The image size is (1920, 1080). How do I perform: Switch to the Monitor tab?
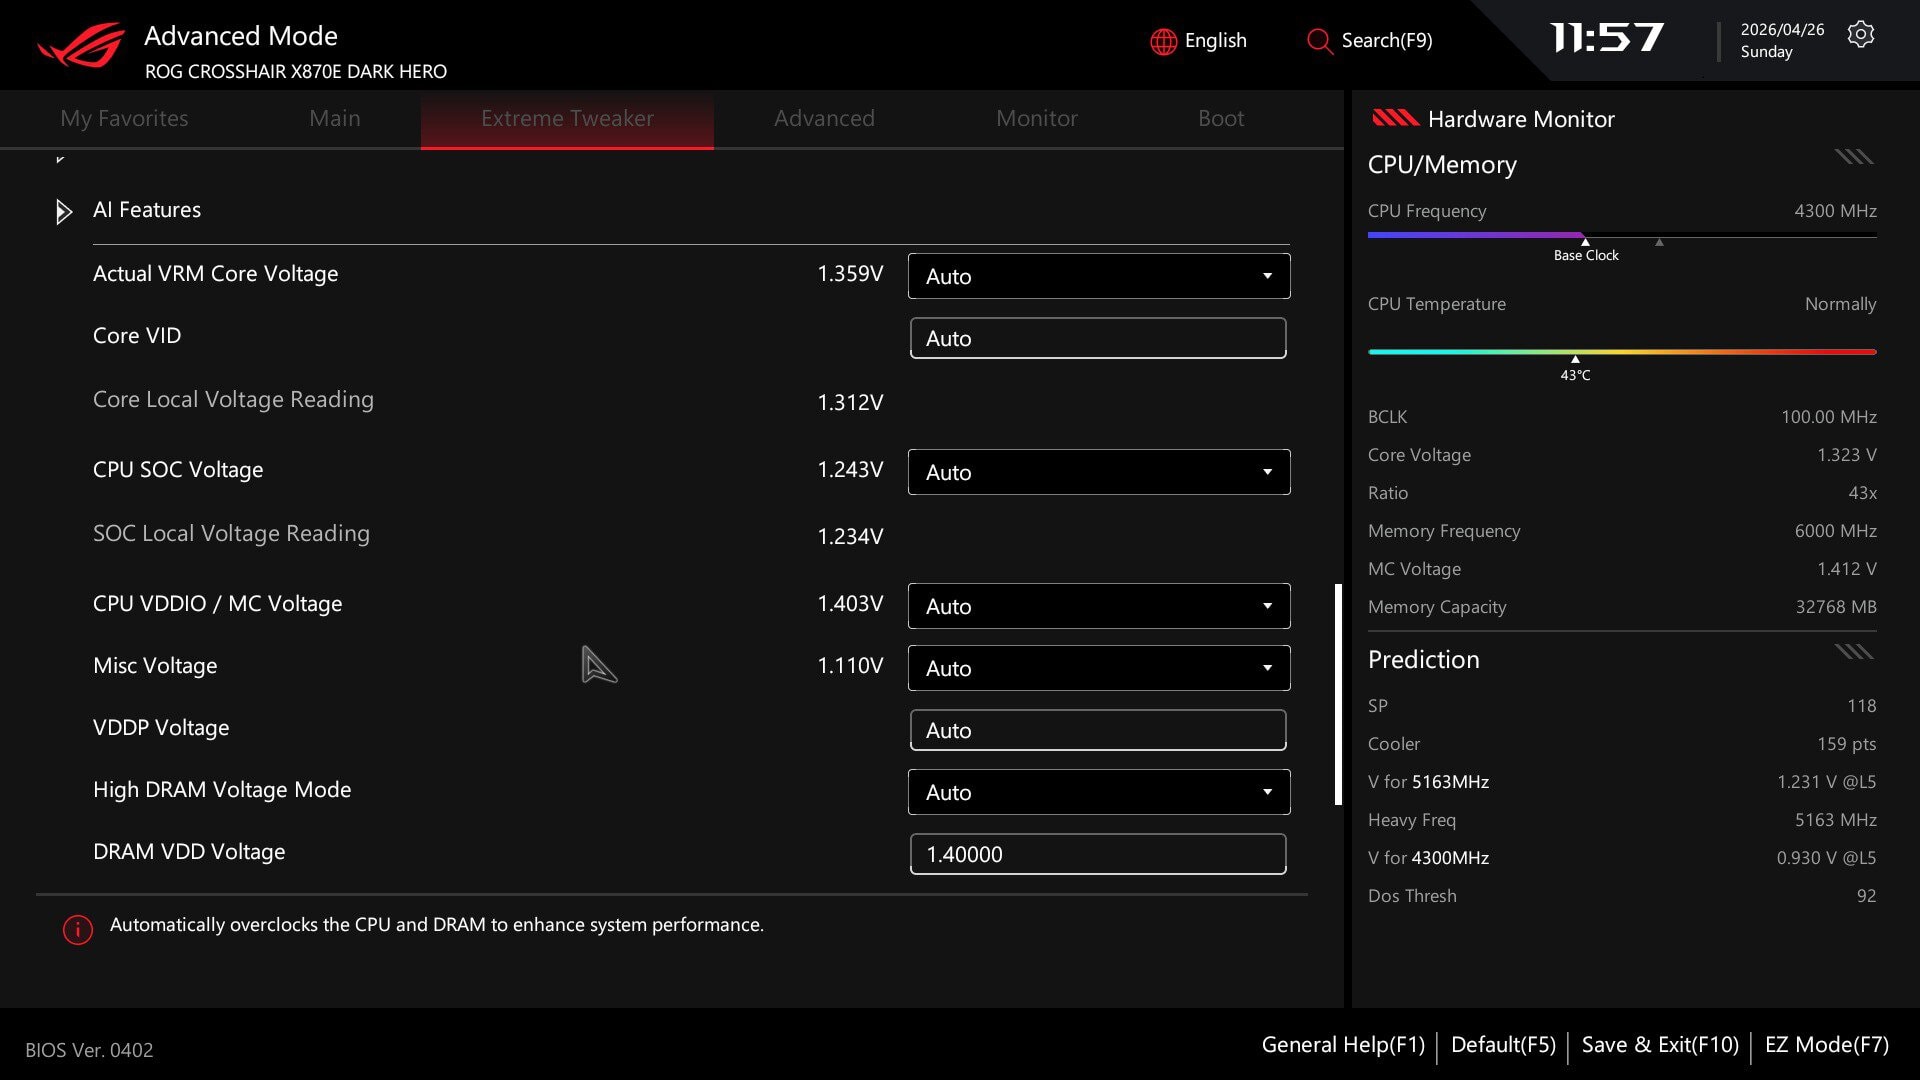[x=1036, y=118]
